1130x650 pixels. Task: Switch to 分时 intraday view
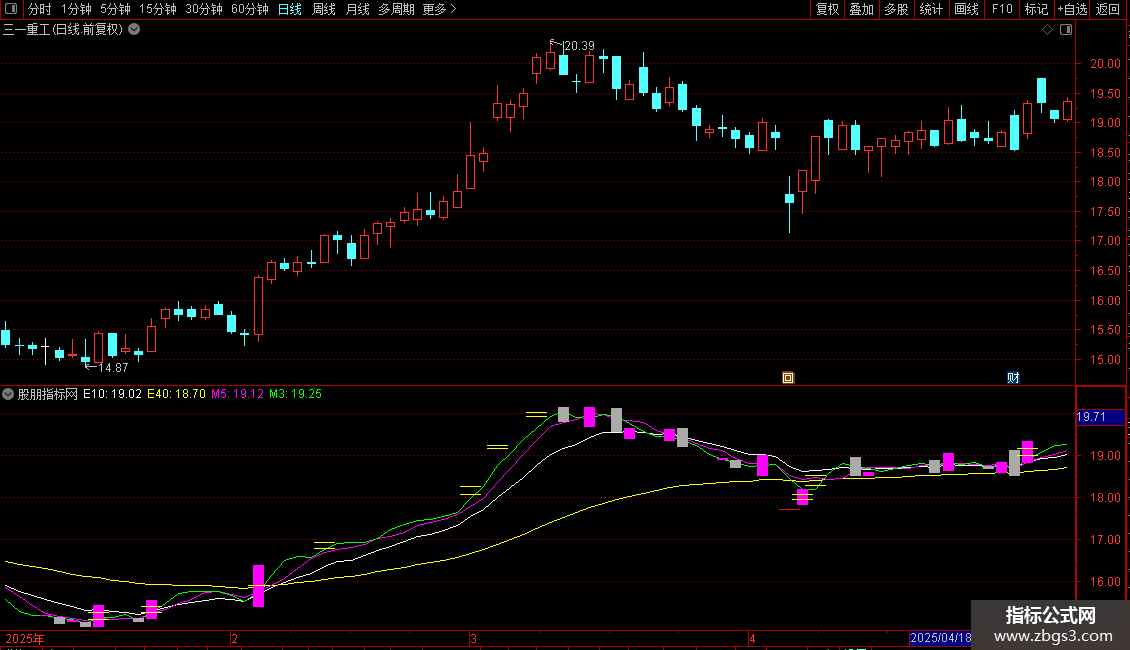click(40, 9)
